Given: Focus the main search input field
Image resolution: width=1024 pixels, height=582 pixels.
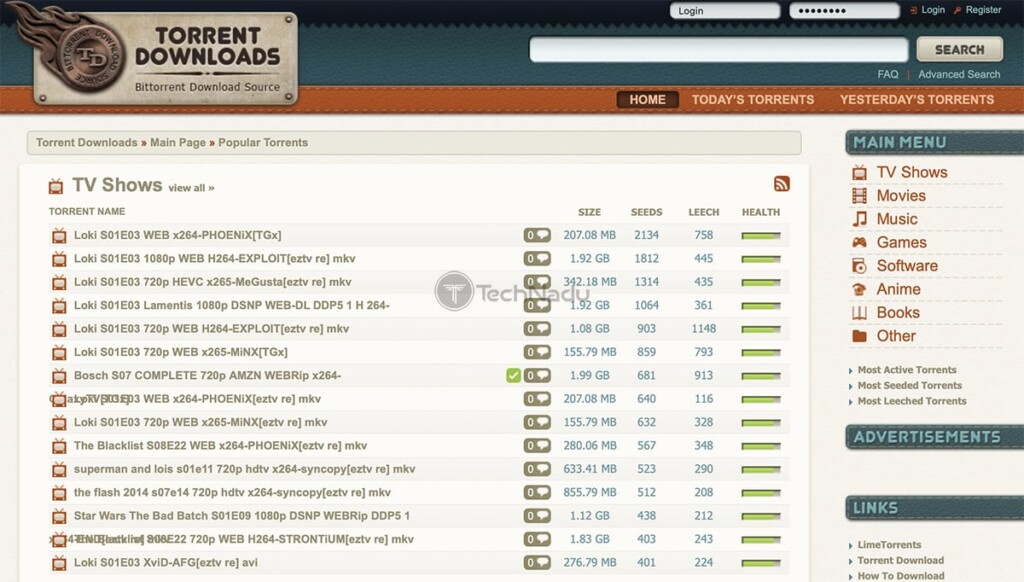Looking at the screenshot, I should point(718,50).
